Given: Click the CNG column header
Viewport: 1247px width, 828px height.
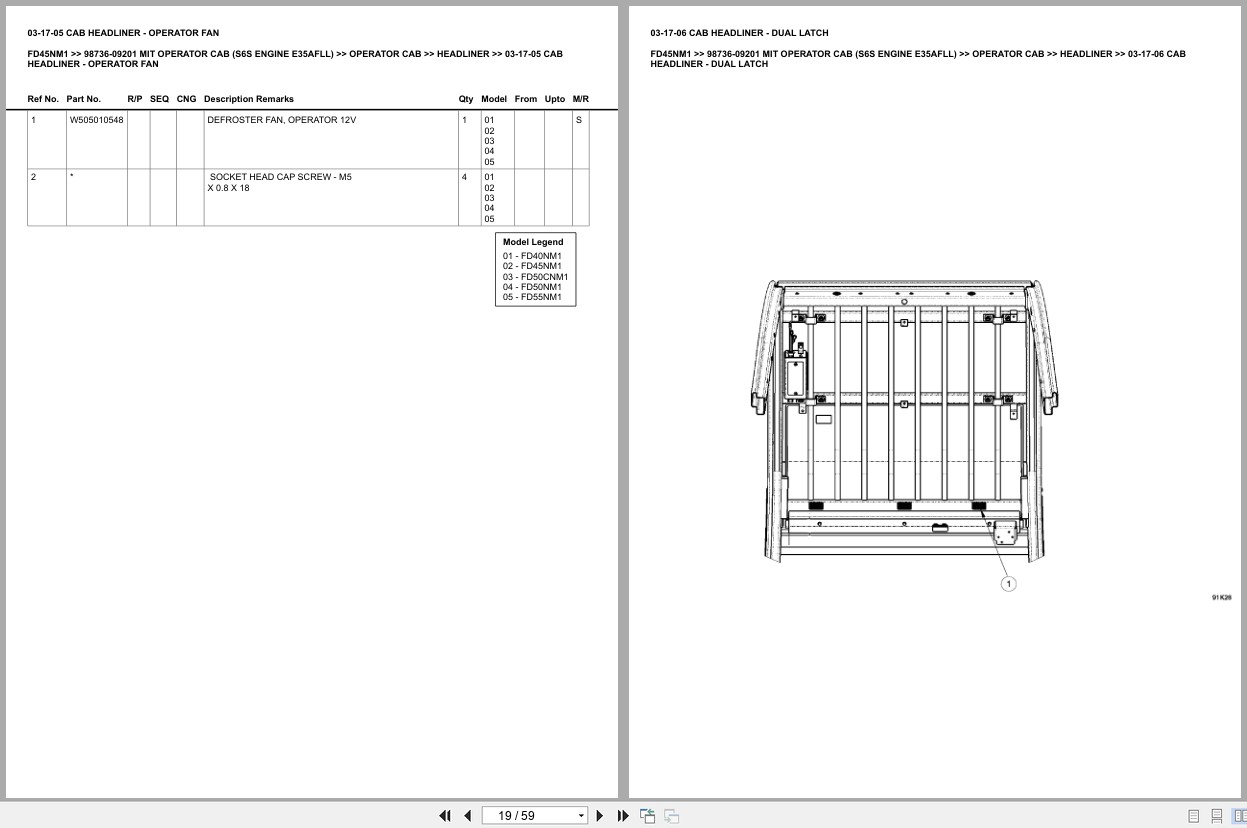Looking at the screenshot, I should coord(186,99).
